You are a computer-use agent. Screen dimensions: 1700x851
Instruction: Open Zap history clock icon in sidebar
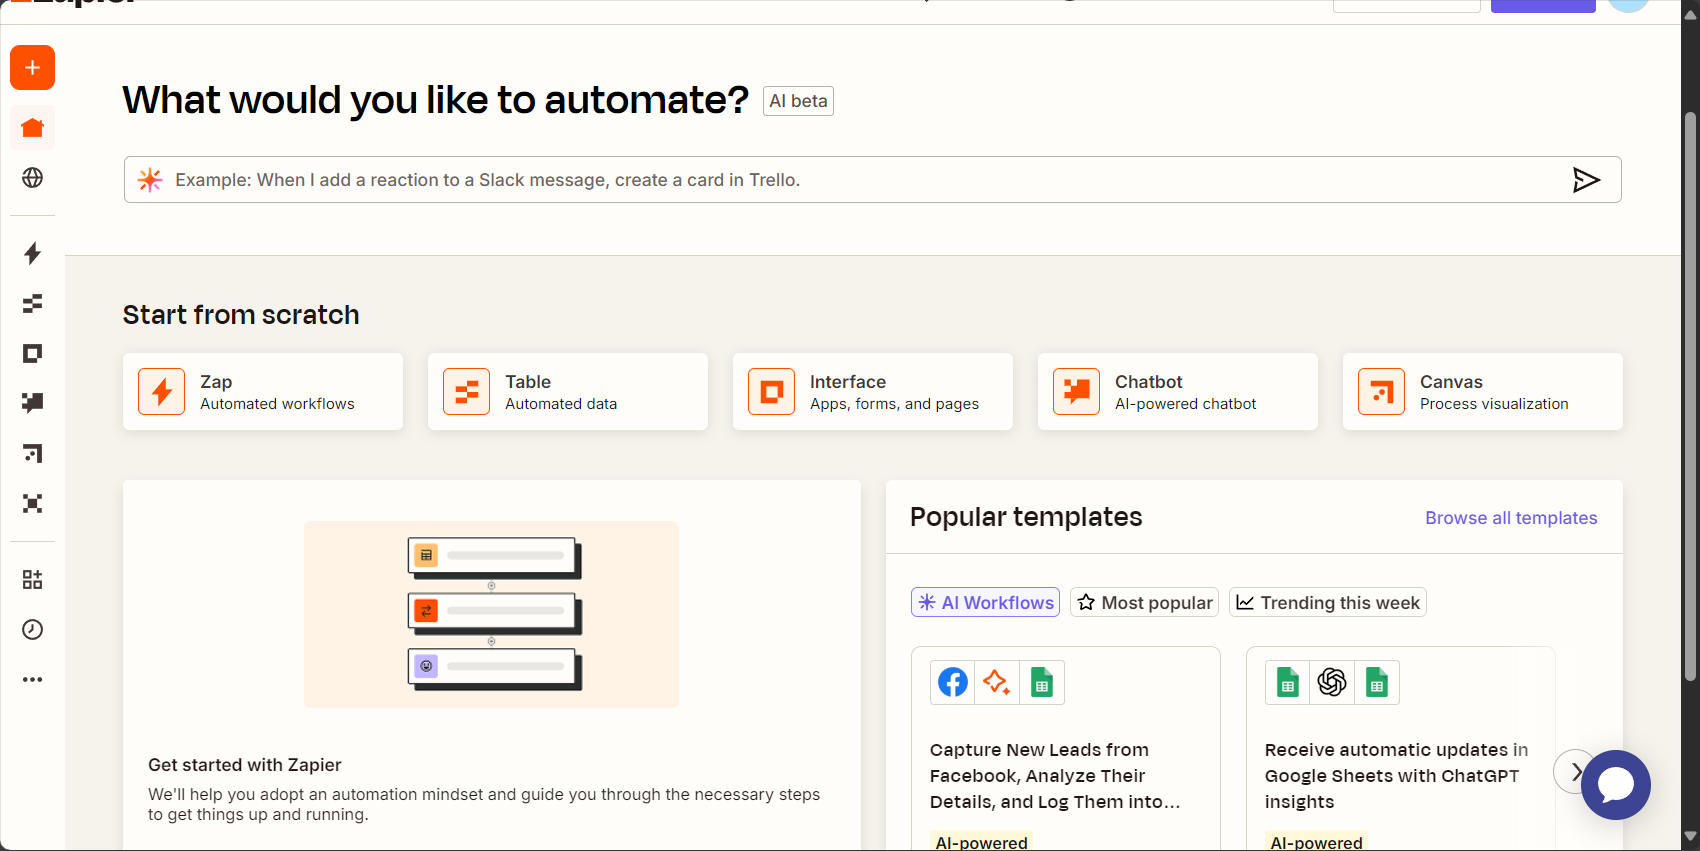tap(32, 629)
